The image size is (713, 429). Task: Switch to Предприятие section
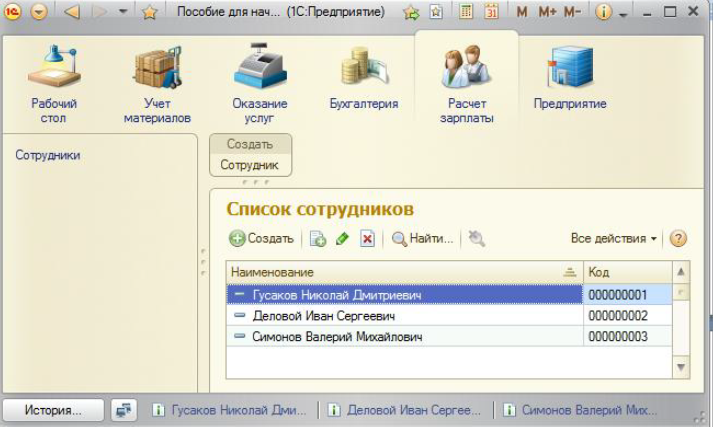click(x=570, y=78)
